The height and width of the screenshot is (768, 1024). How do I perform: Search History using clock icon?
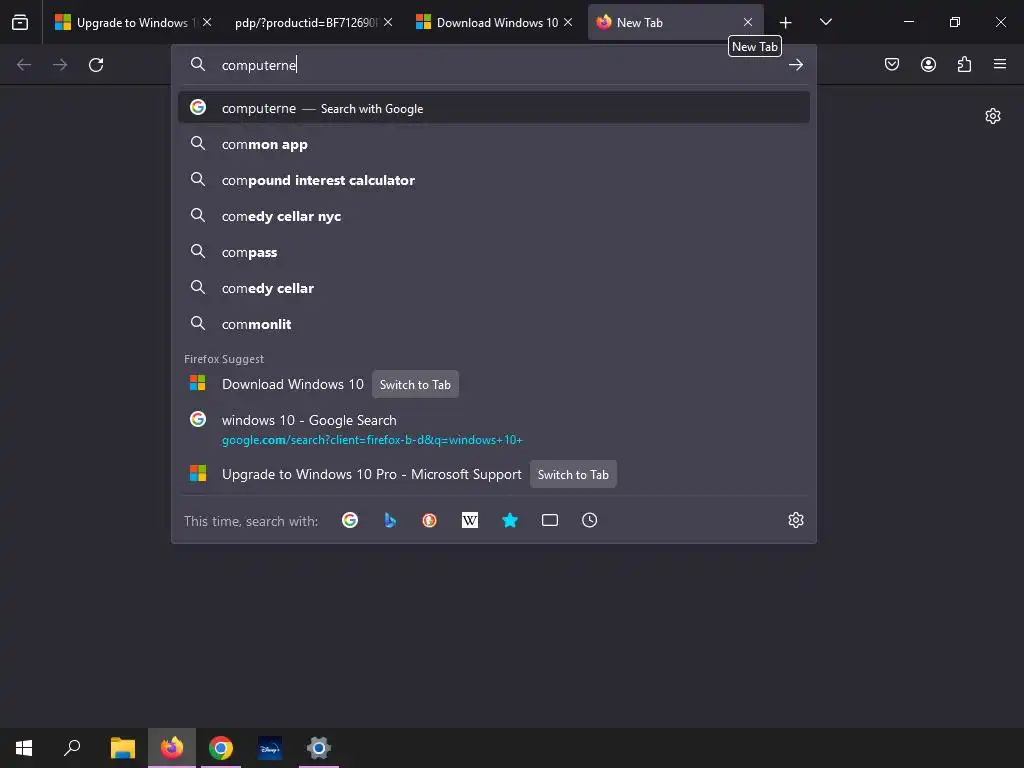(x=590, y=520)
